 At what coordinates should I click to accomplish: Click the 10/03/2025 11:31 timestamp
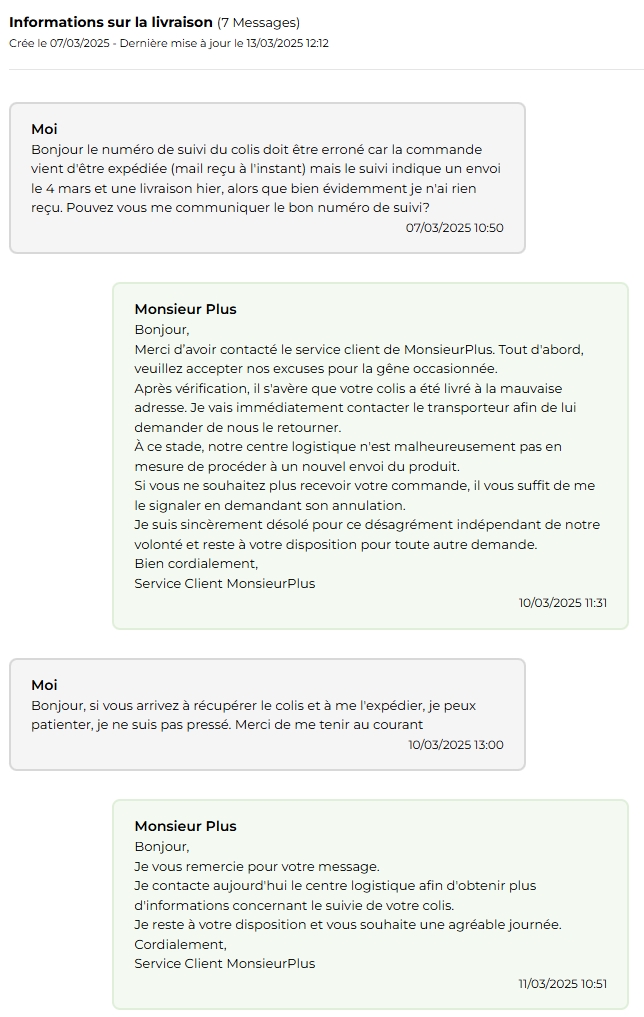click(x=562, y=602)
